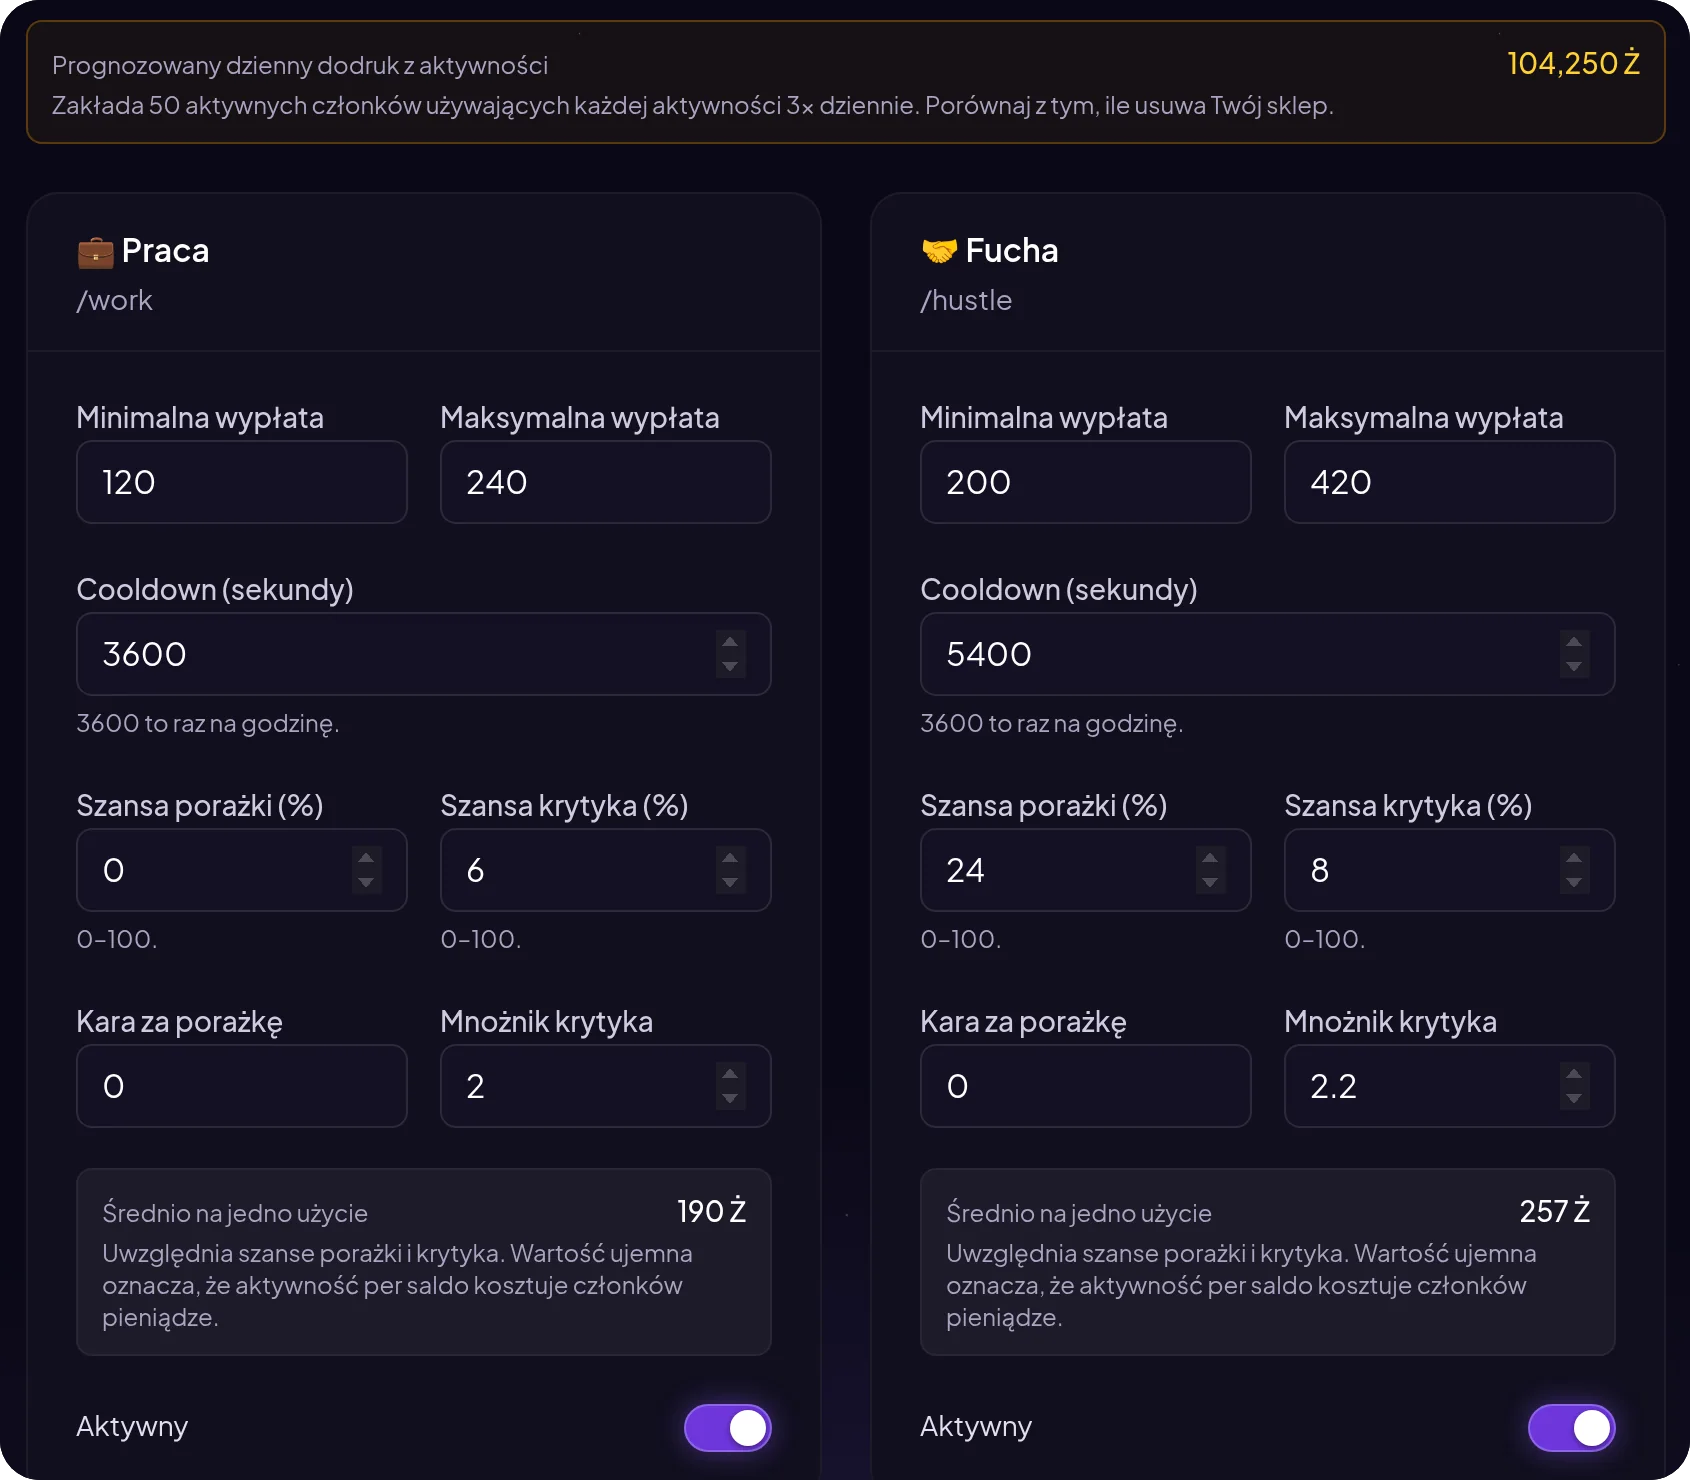The height and width of the screenshot is (1480, 1690).
Task: Lower Fucha Szansa krytyka value
Action: pos(1574,882)
